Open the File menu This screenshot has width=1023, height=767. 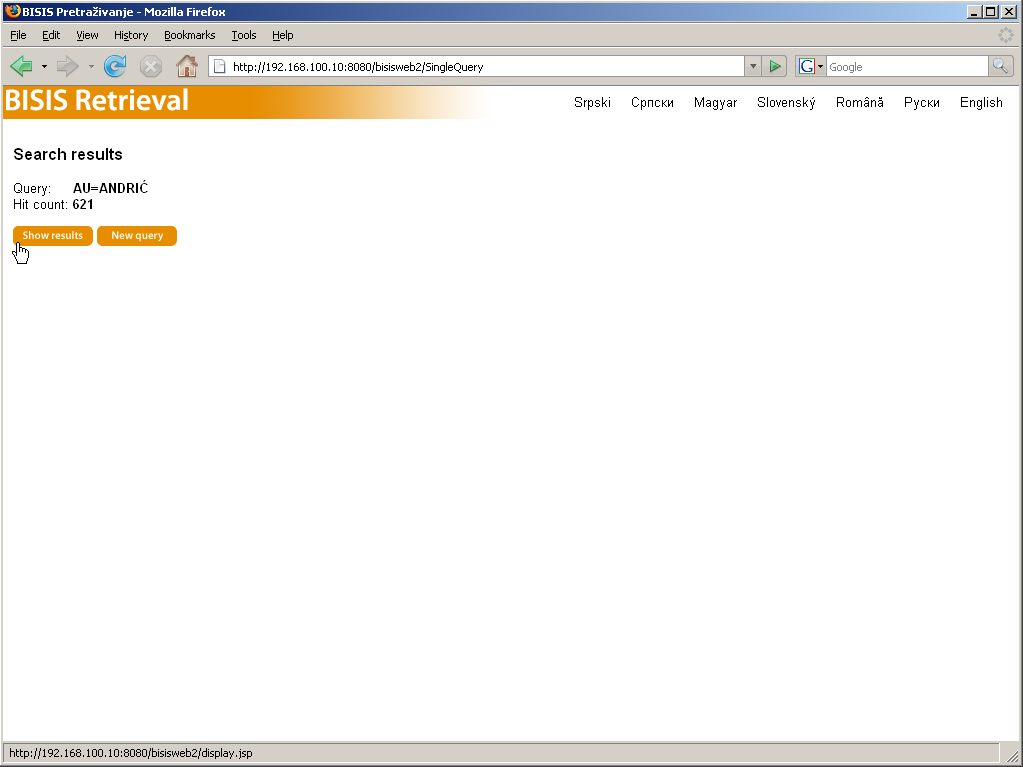(18, 35)
